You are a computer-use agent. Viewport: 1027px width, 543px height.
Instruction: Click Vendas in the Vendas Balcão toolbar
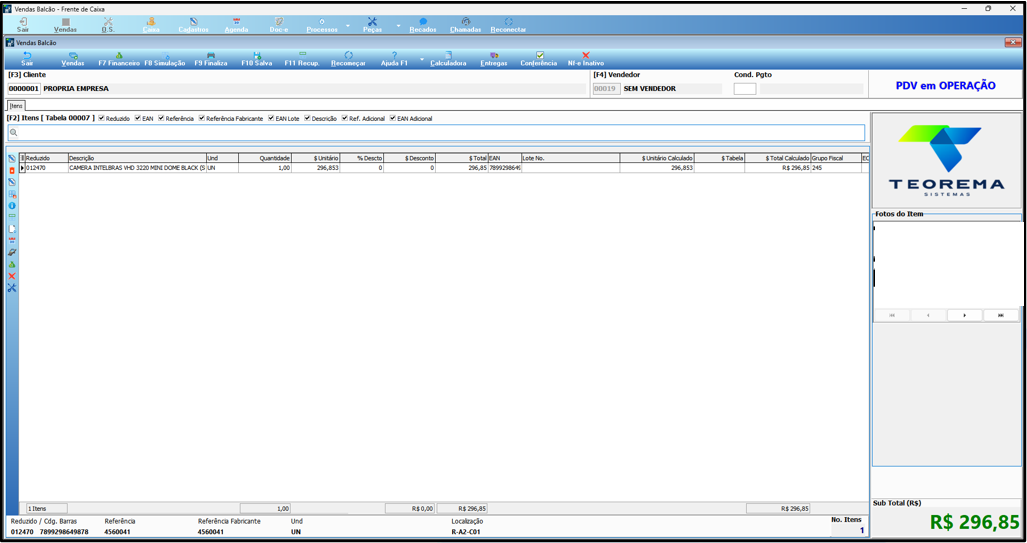click(x=73, y=60)
